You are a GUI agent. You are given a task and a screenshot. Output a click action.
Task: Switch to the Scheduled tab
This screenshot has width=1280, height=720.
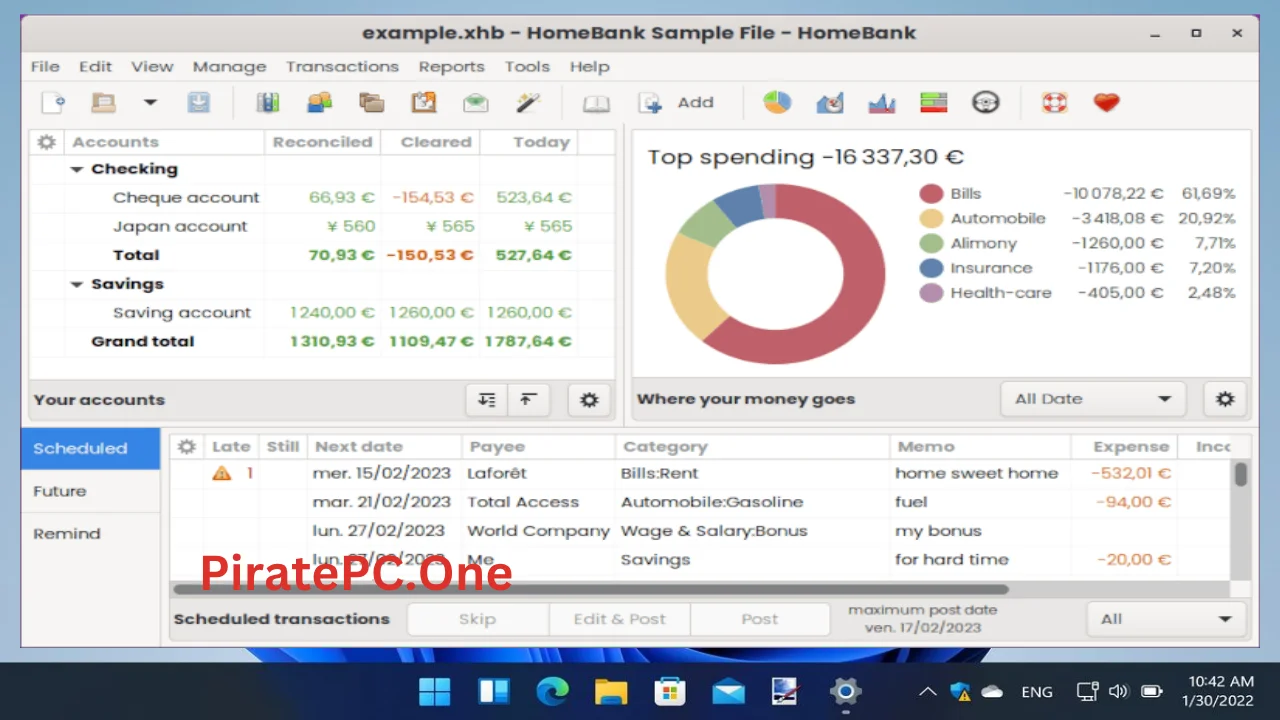pos(90,449)
